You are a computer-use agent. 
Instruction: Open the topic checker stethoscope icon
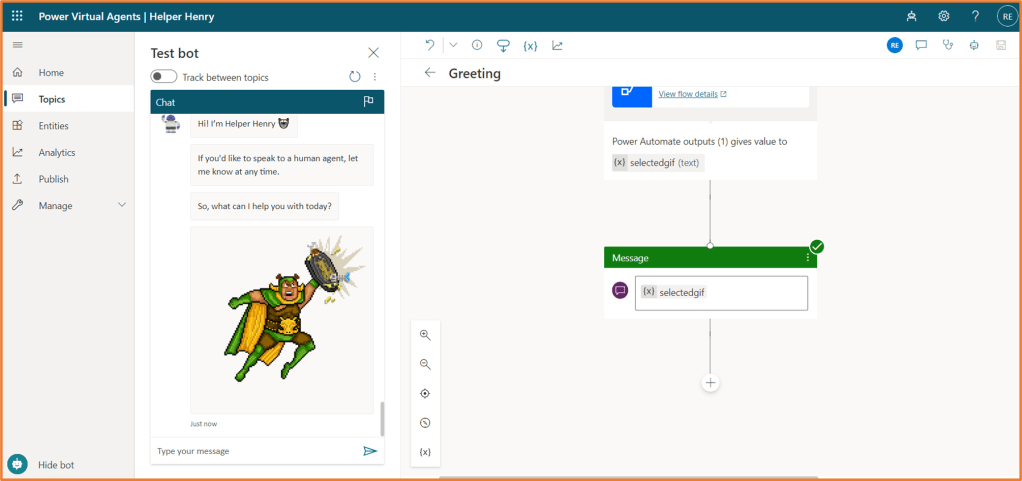(x=948, y=45)
